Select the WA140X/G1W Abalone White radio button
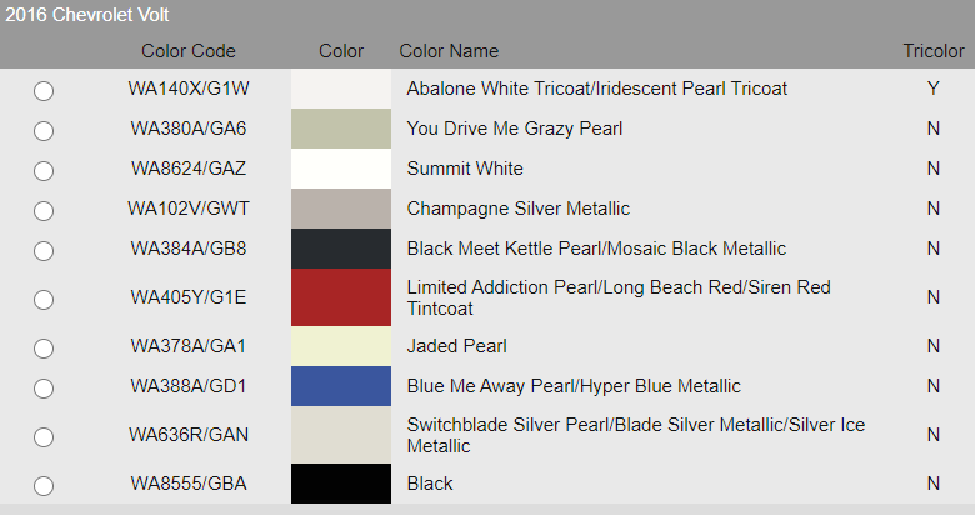This screenshot has width=975, height=517. pos(44,91)
